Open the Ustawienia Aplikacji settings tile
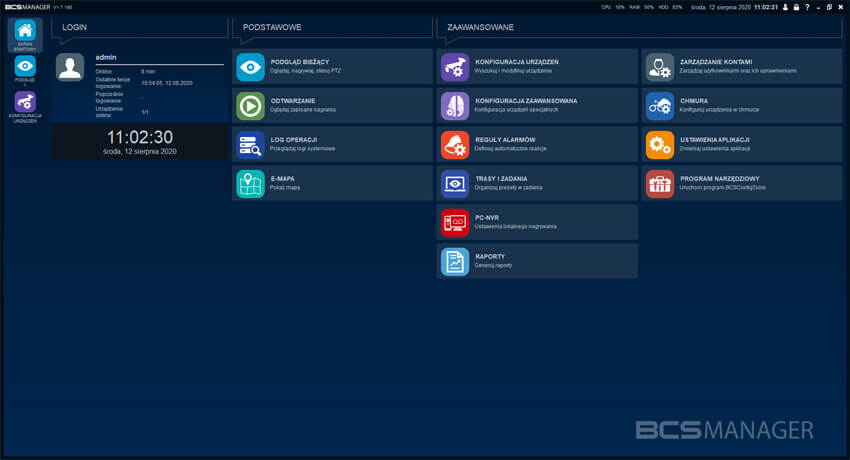Image resolution: width=850 pixels, height=460 pixels. pos(742,145)
